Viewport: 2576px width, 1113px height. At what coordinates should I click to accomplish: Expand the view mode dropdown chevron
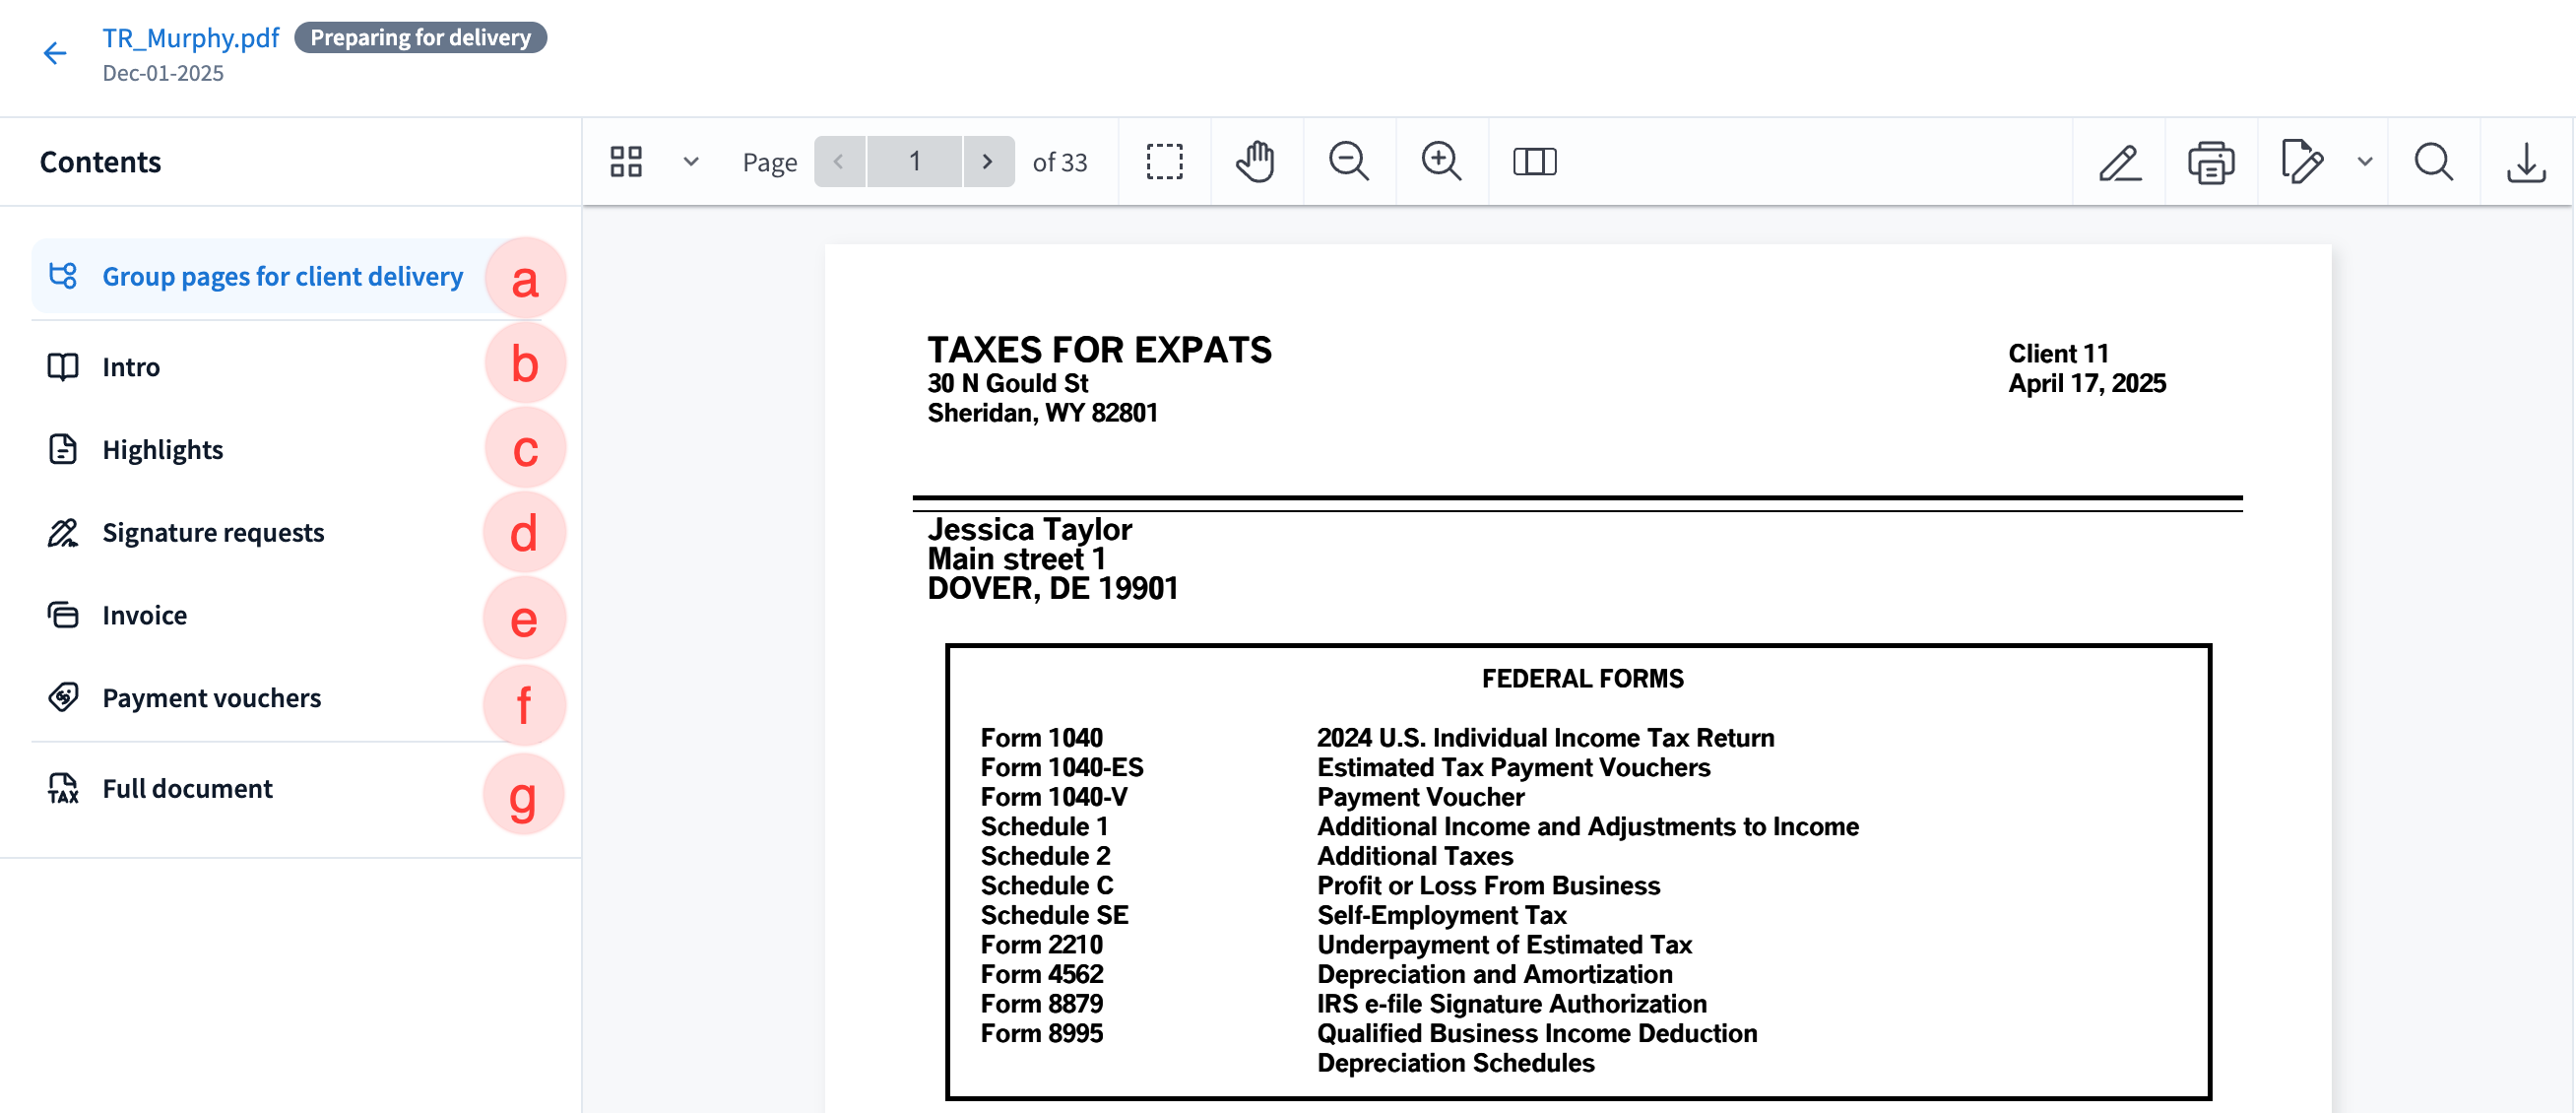click(691, 162)
